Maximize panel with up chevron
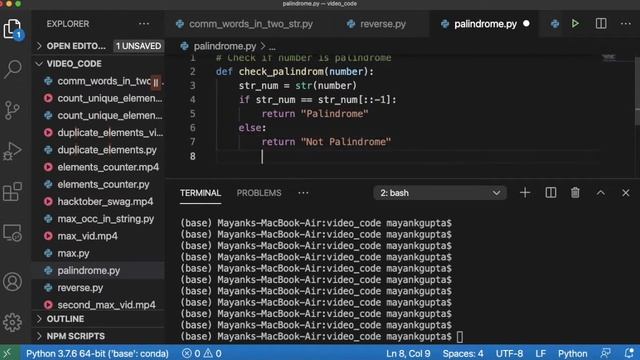This screenshot has height=360, width=640. click(600, 193)
